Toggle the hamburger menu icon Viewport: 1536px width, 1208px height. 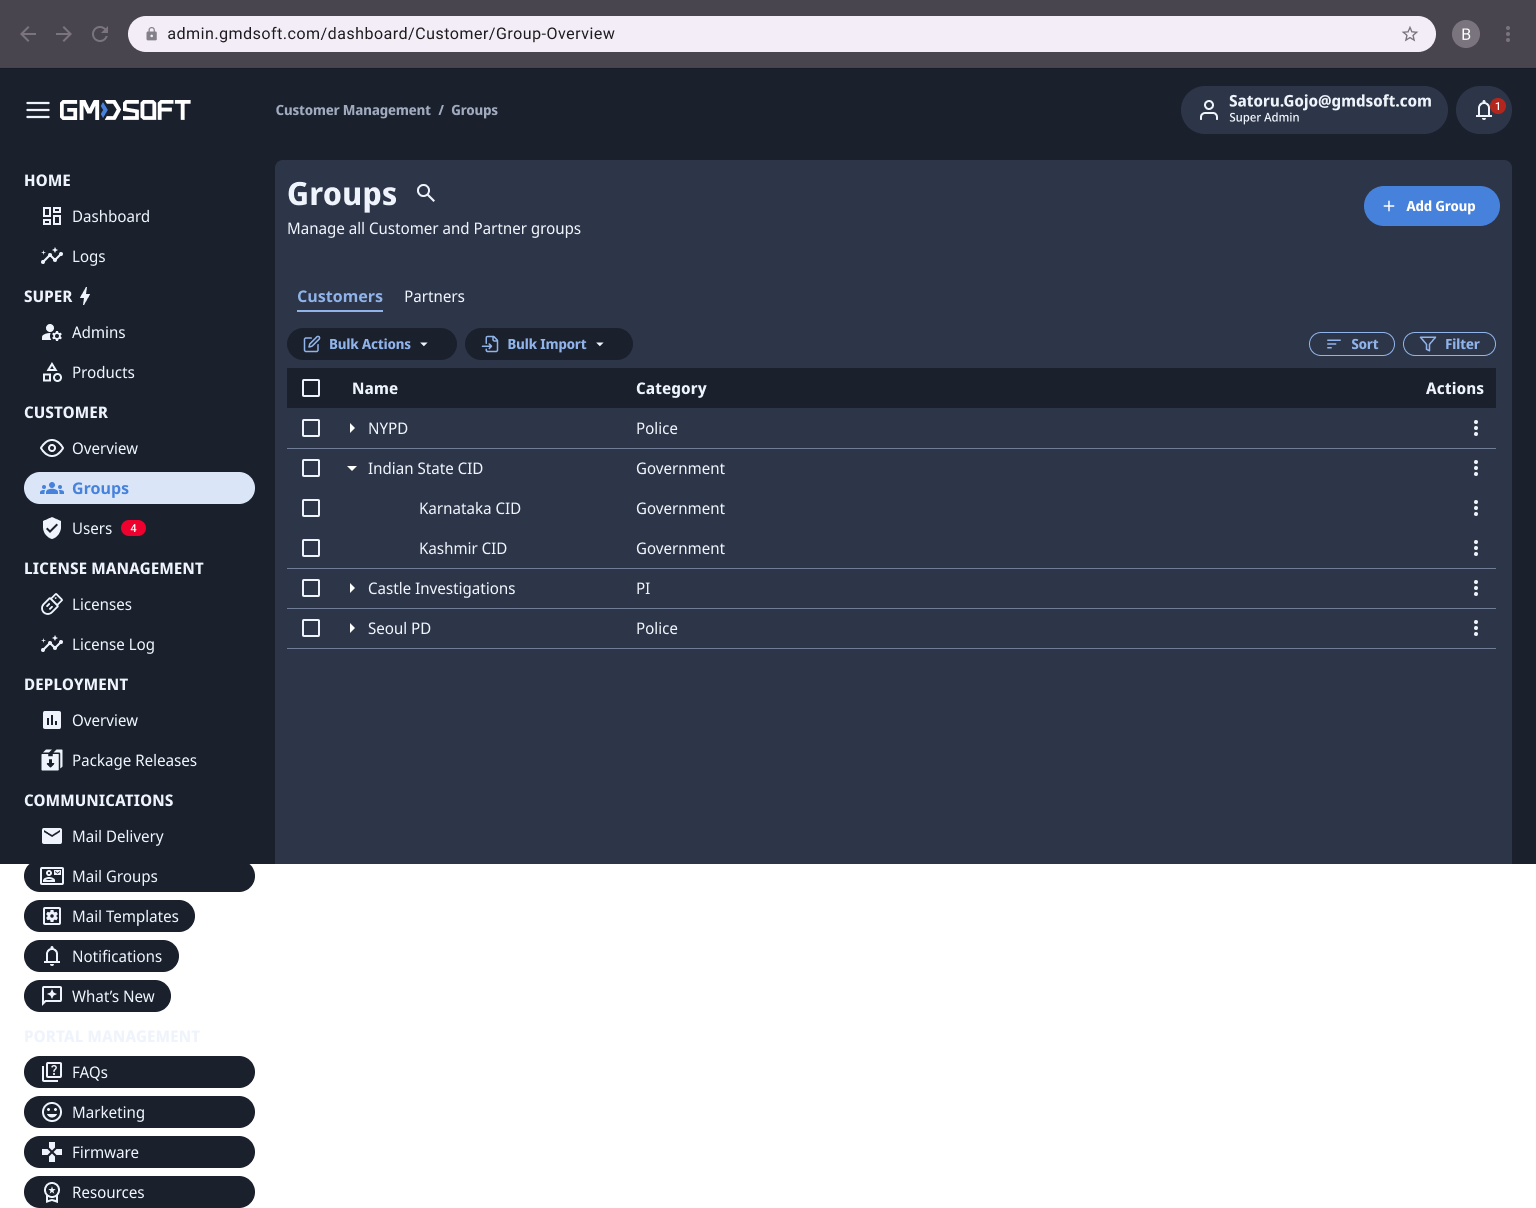point(38,110)
